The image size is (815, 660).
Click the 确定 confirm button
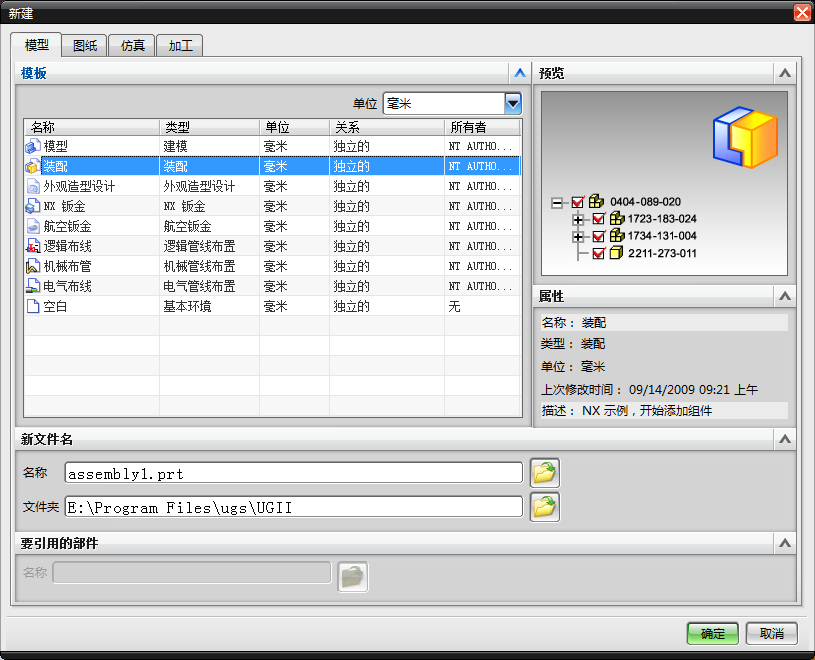(712, 633)
